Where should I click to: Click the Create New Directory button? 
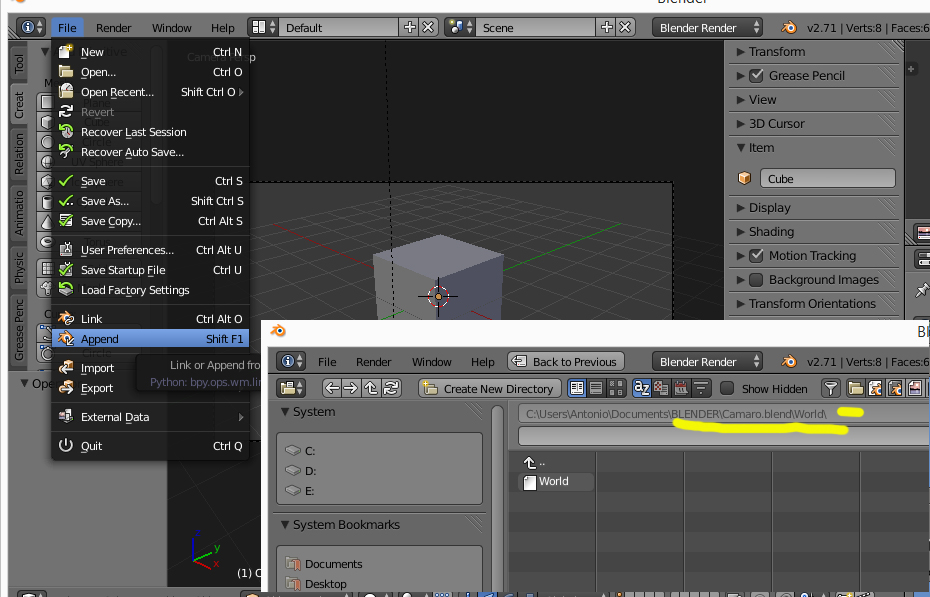click(x=489, y=388)
